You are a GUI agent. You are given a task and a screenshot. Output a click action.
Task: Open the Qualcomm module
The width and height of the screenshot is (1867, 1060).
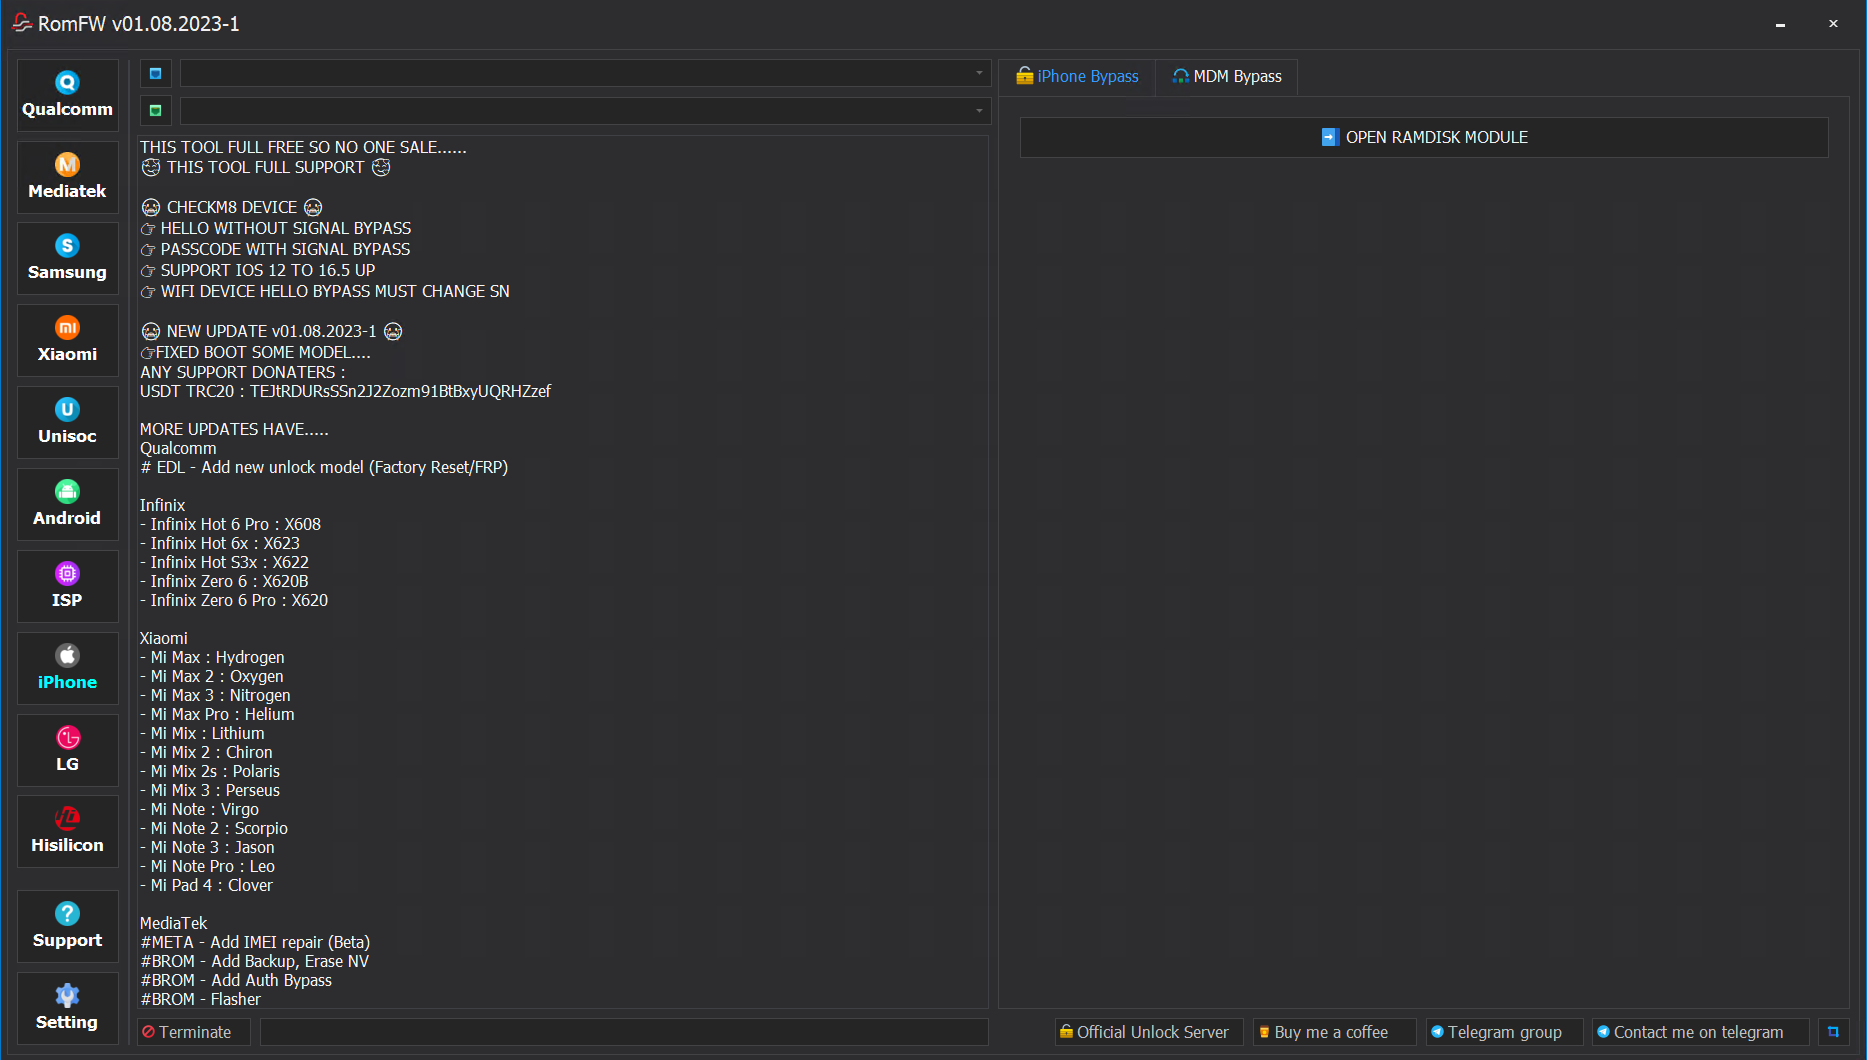pyautogui.click(x=67, y=95)
